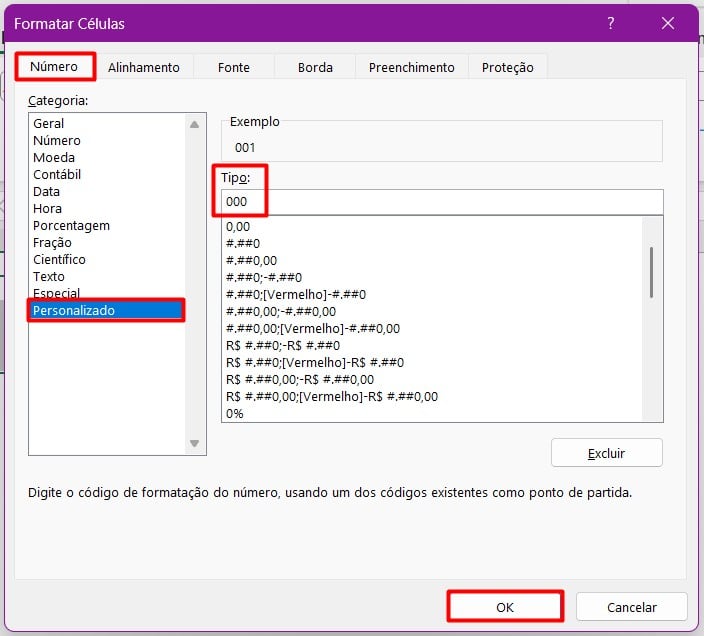704x636 pixels.
Task: Close the Formatar Células dialog
Action: click(x=668, y=23)
